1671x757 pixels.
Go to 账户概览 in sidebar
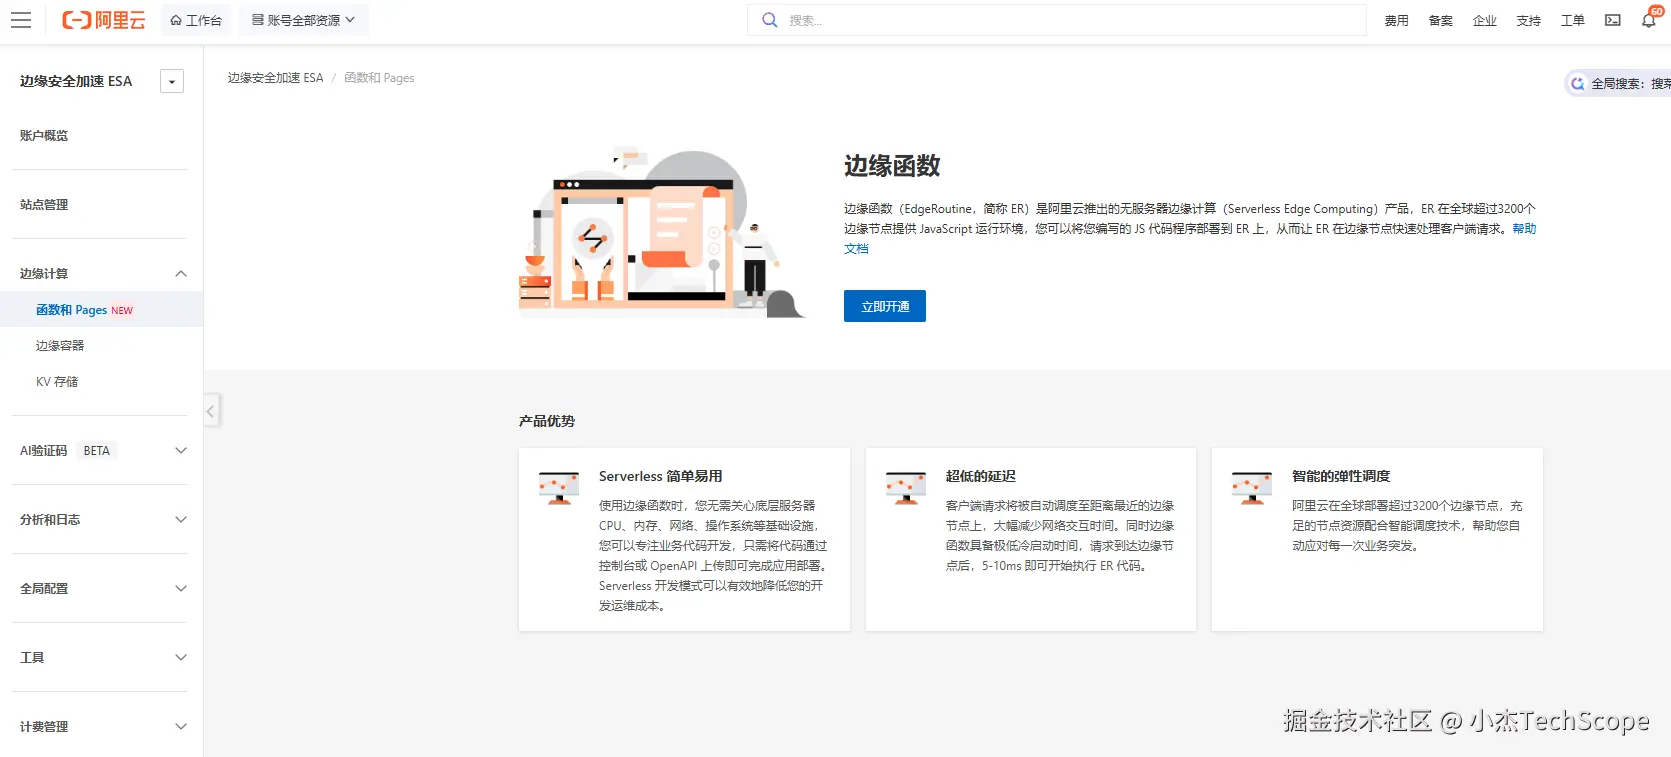pyautogui.click(x=44, y=136)
